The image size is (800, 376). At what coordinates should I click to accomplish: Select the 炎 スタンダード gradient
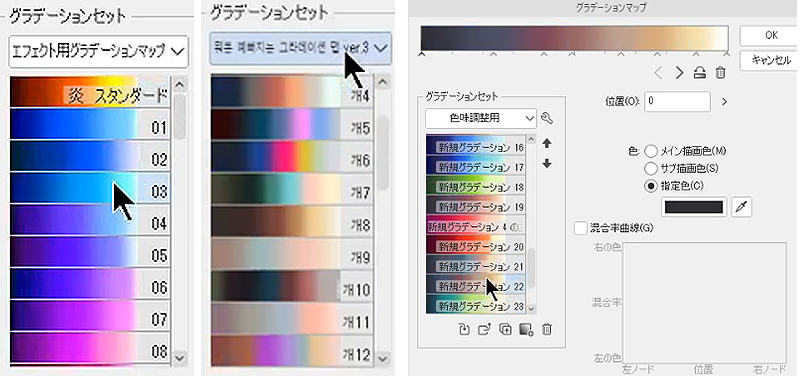[90, 92]
